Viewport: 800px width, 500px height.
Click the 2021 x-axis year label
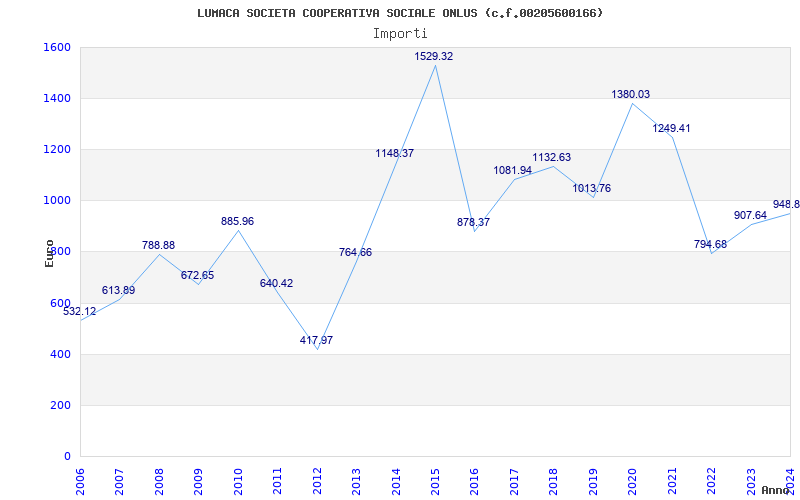point(672,481)
